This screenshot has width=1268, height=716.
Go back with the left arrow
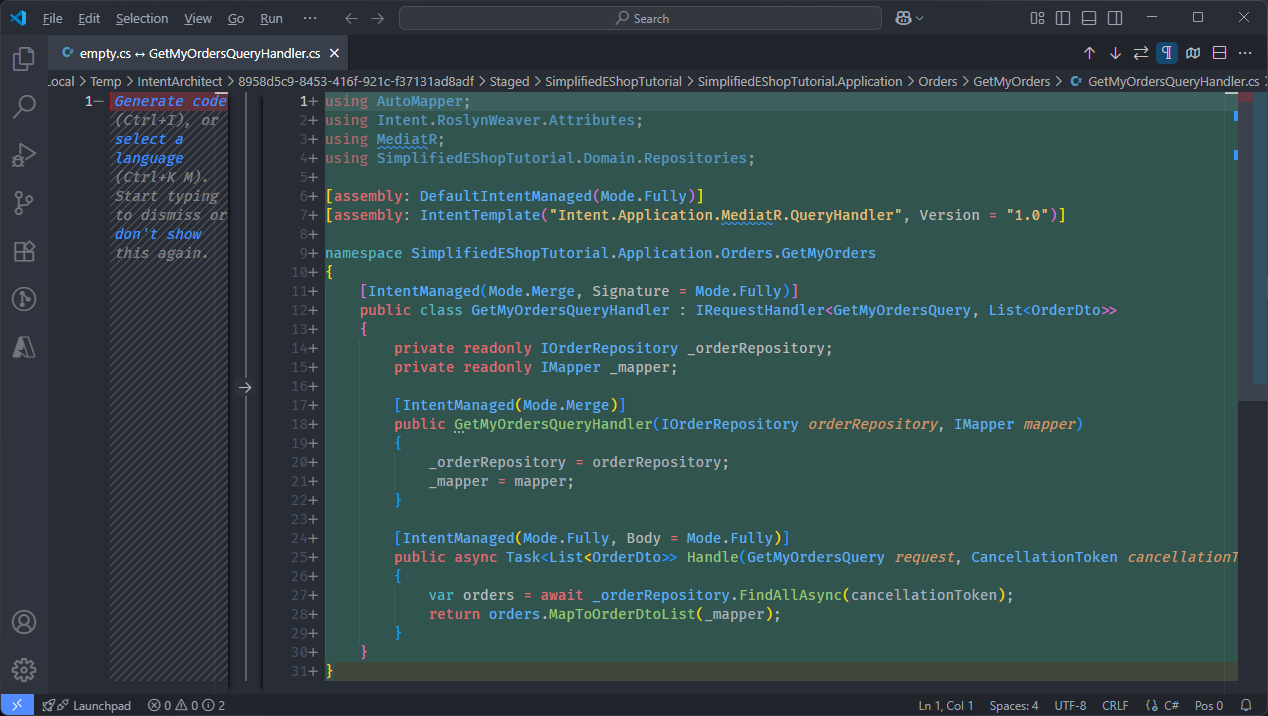pos(350,18)
